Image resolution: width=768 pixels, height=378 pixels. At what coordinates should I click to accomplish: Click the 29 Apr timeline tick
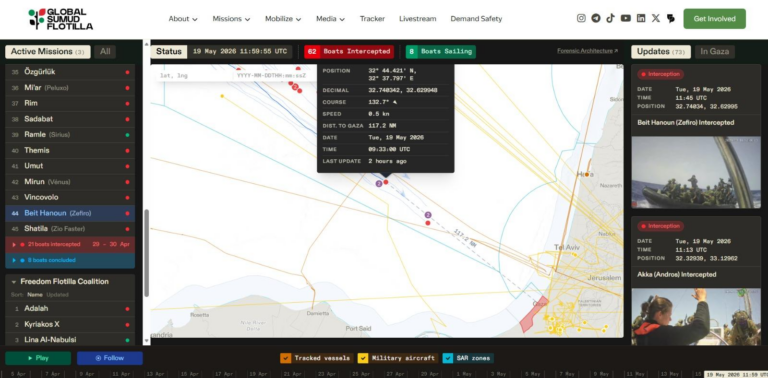pos(430,374)
